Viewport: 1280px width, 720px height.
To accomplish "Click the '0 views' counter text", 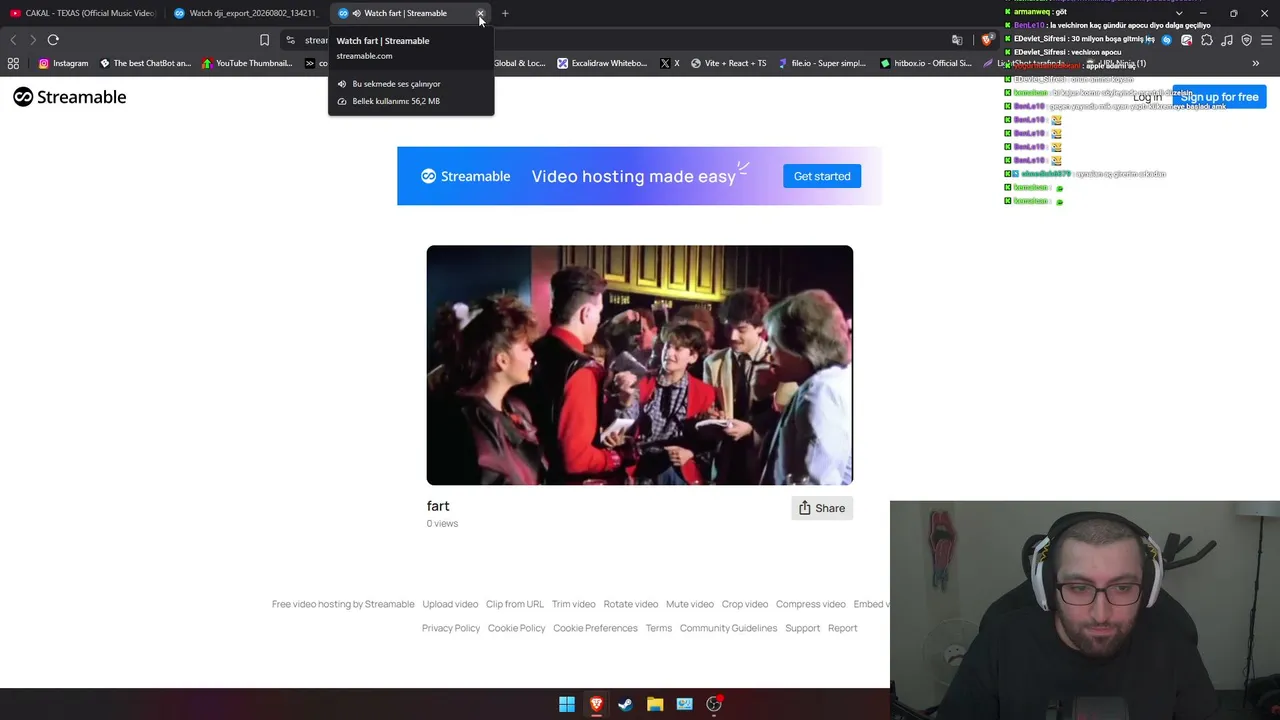I will coord(442,523).
